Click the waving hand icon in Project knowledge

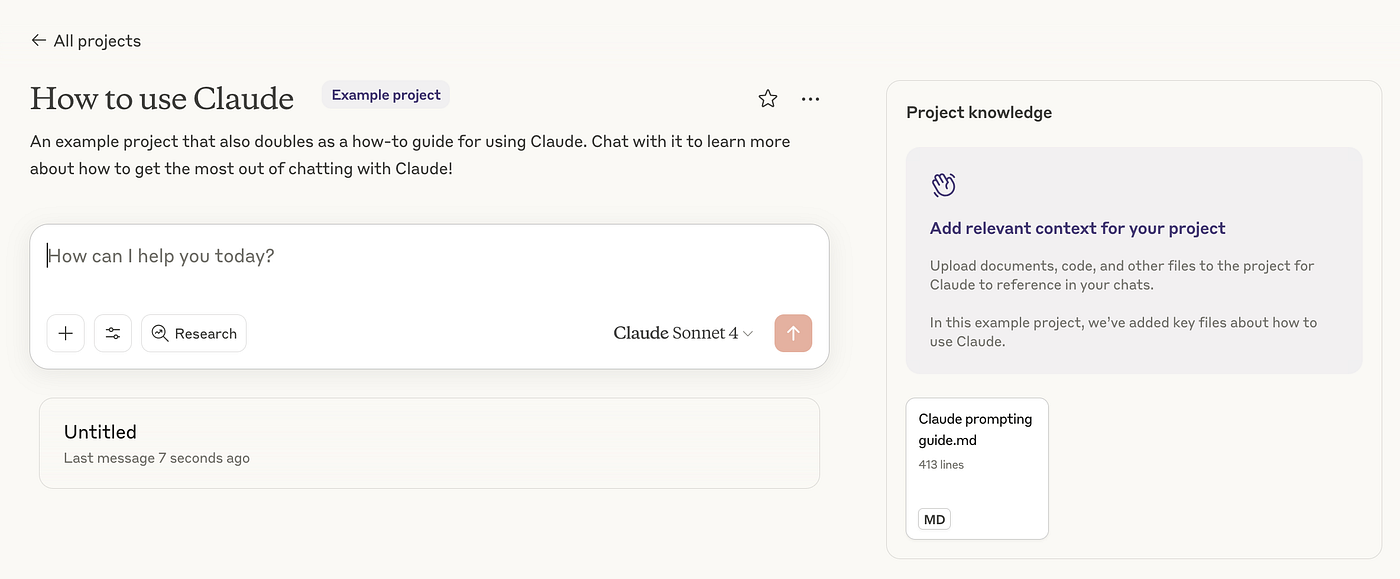click(x=943, y=185)
